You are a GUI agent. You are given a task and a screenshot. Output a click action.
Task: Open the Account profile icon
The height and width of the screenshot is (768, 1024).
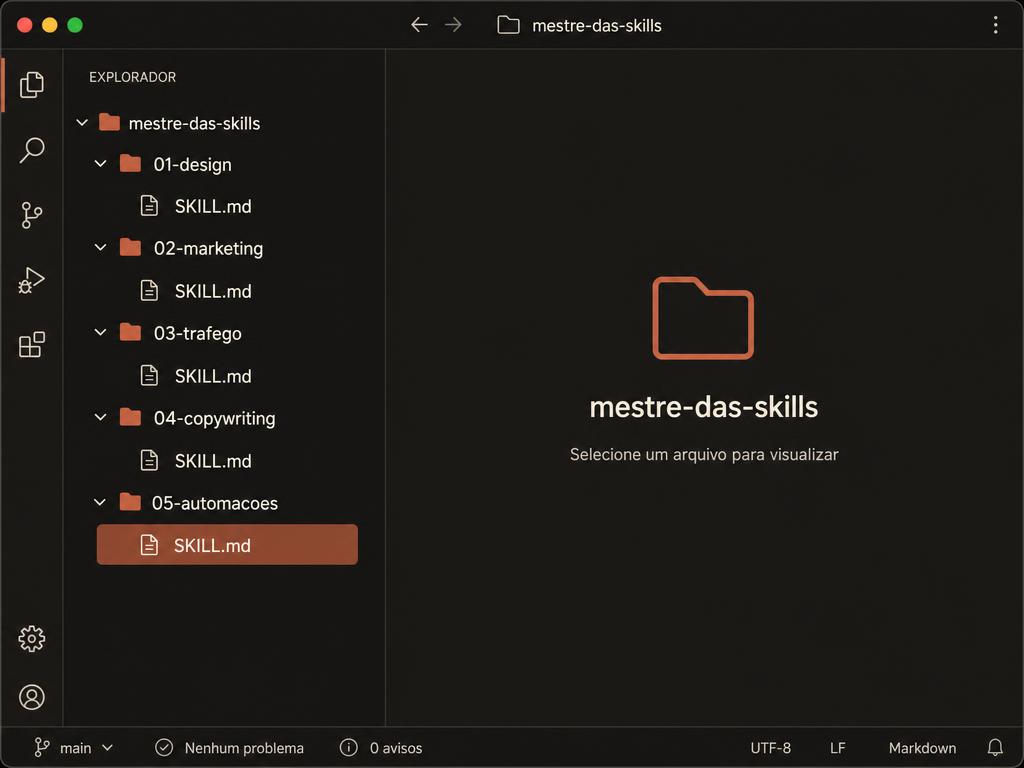tap(31, 697)
